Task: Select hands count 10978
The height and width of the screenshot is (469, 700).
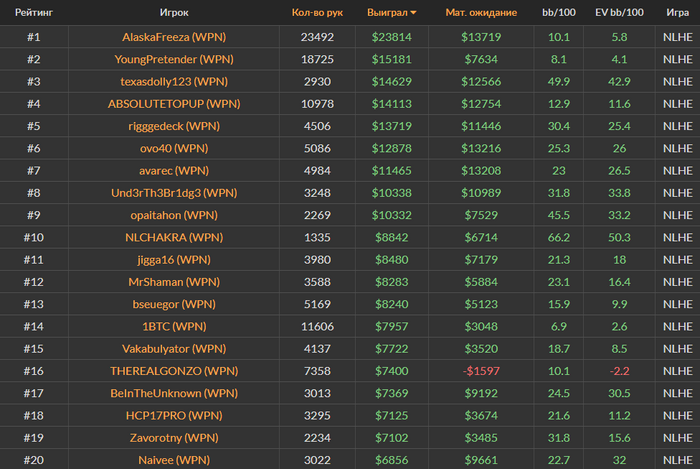Action: 317,104
